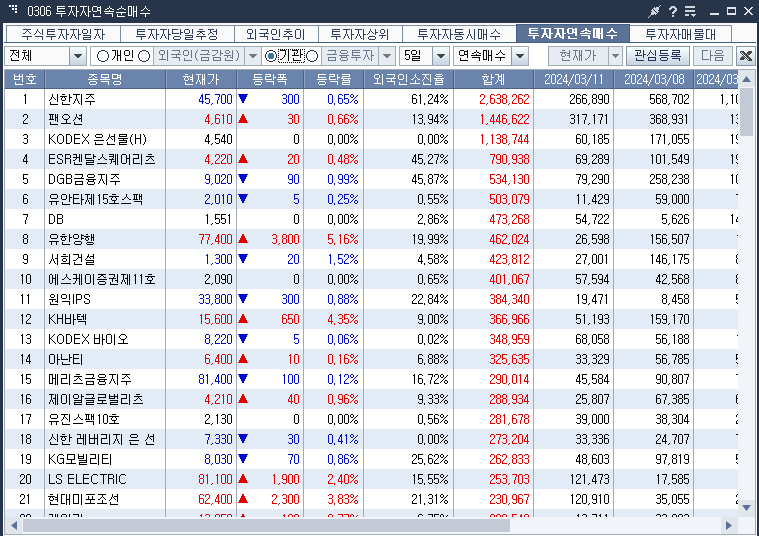Select the 개인 radio button
Screen dimensions: 759x536
pyautogui.click(x=103, y=56)
